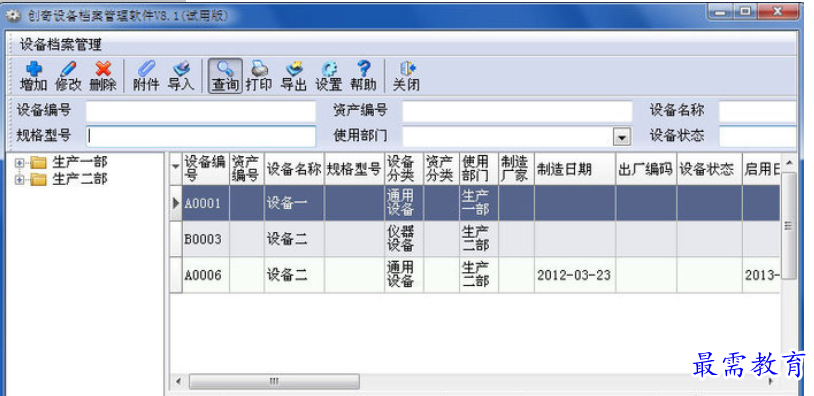Open the grid column chooser dropdown arrow
814x396 pixels.
point(175,167)
